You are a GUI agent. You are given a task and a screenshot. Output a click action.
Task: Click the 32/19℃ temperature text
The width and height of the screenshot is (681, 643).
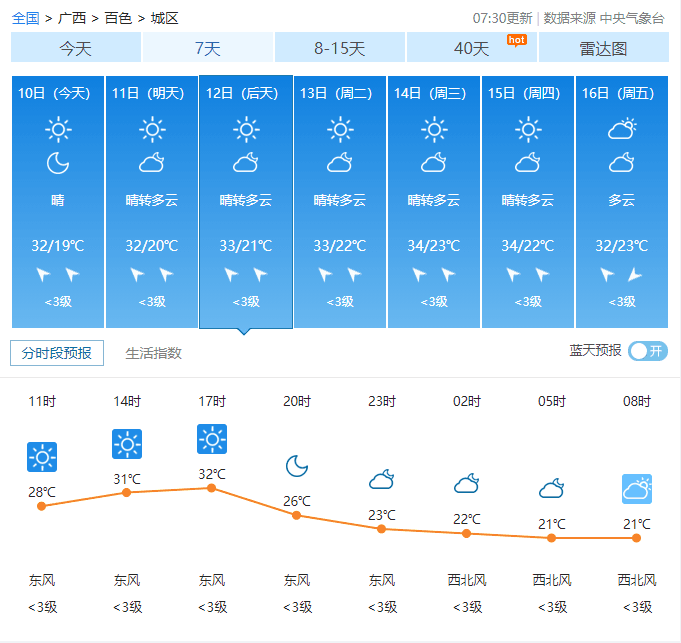[x=58, y=246]
